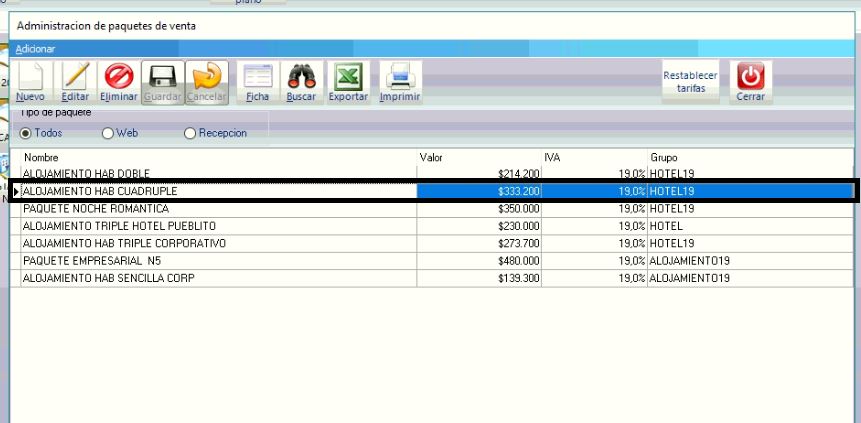Select ALOJAMIENTO HAB DOBLE row
Image resolution: width=861 pixels, height=423 pixels.
click(x=86, y=174)
